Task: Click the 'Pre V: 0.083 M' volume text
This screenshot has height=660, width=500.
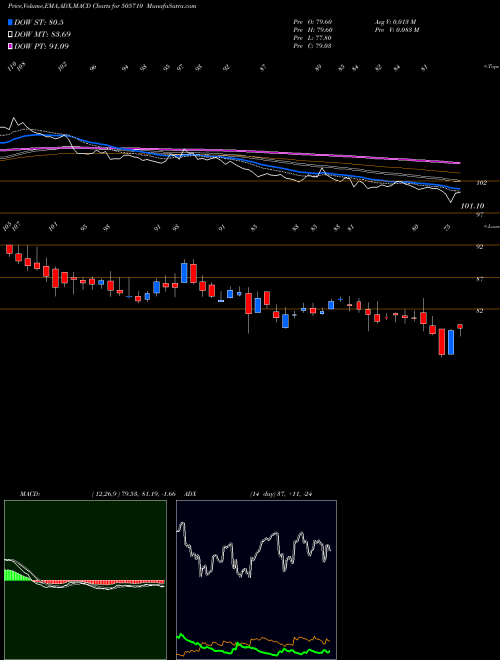Action: point(396,30)
